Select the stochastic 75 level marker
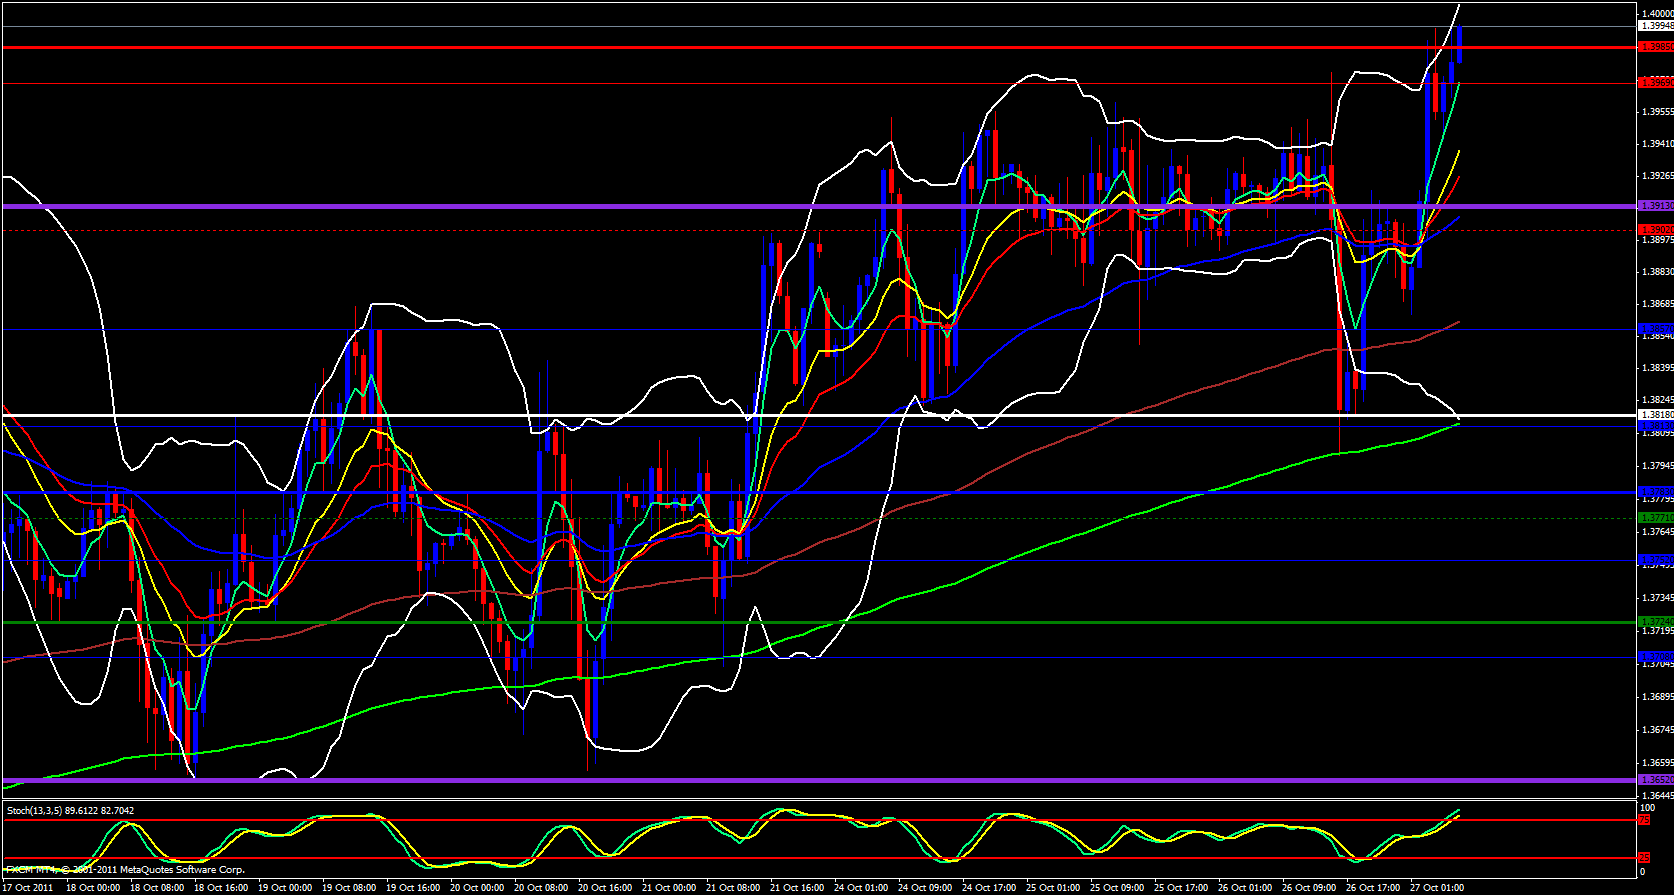Image resolution: width=1674 pixels, height=895 pixels. [x=1643, y=820]
